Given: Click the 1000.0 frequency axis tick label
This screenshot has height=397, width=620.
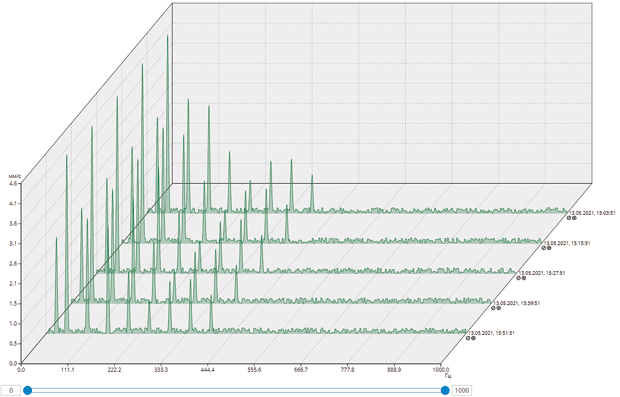Looking at the screenshot, I should [x=441, y=370].
